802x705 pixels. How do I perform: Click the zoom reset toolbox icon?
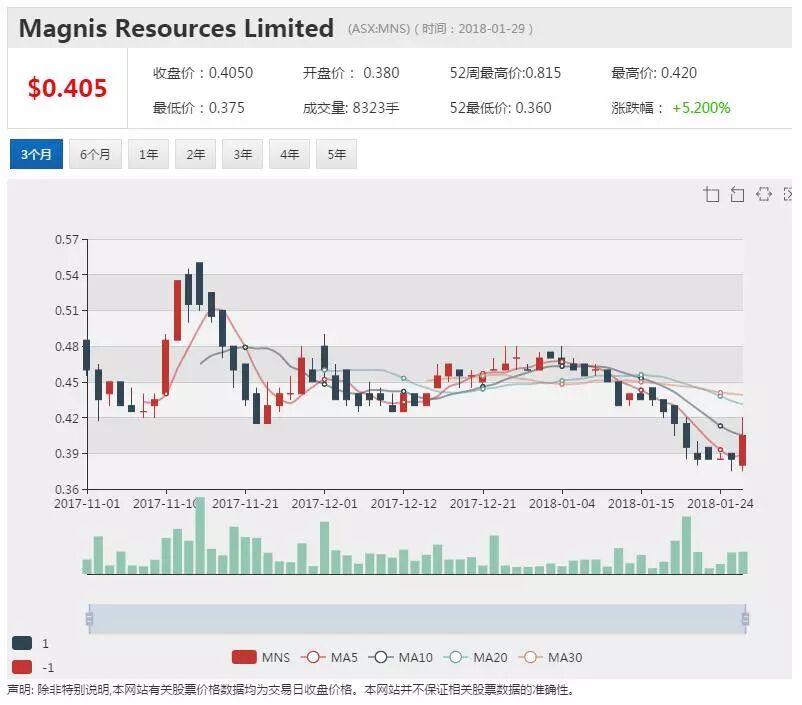pyautogui.click(x=737, y=194)
